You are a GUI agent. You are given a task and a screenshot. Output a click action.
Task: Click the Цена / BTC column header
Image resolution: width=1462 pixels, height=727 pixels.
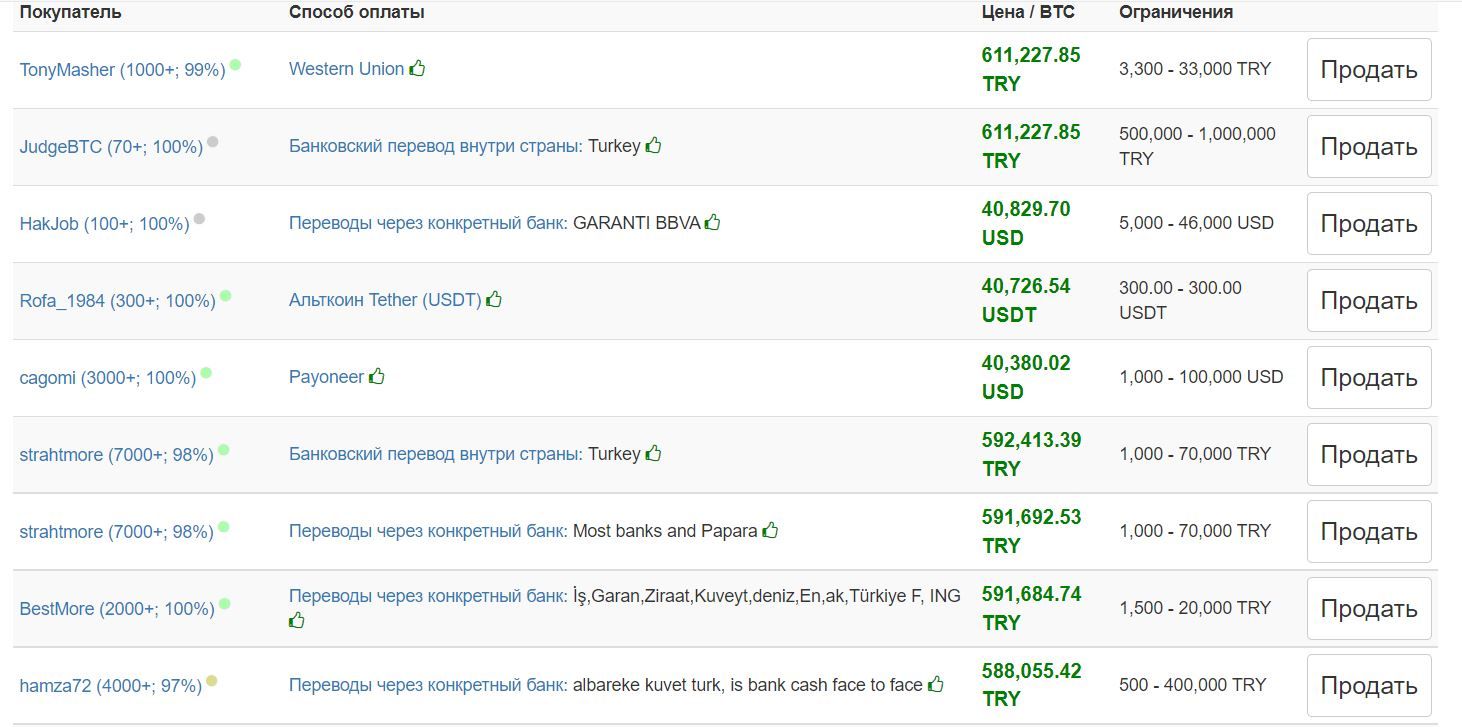click(1028, 12)
